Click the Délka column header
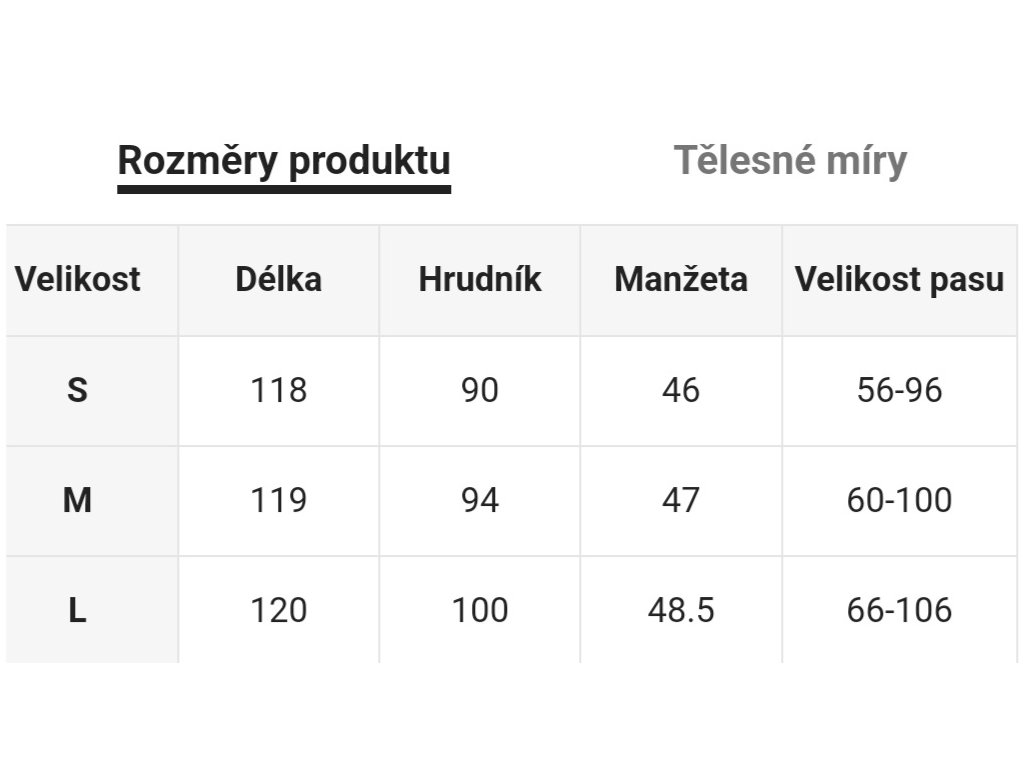 tap(279, 280)
